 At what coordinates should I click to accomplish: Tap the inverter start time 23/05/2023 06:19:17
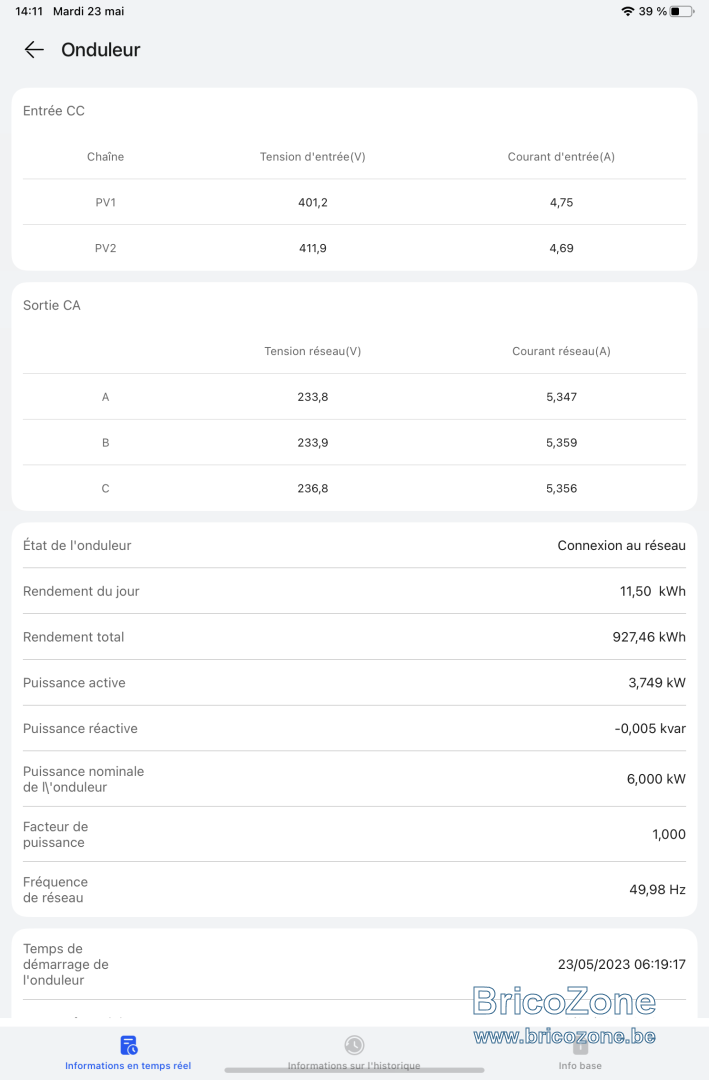click(621, 964)
